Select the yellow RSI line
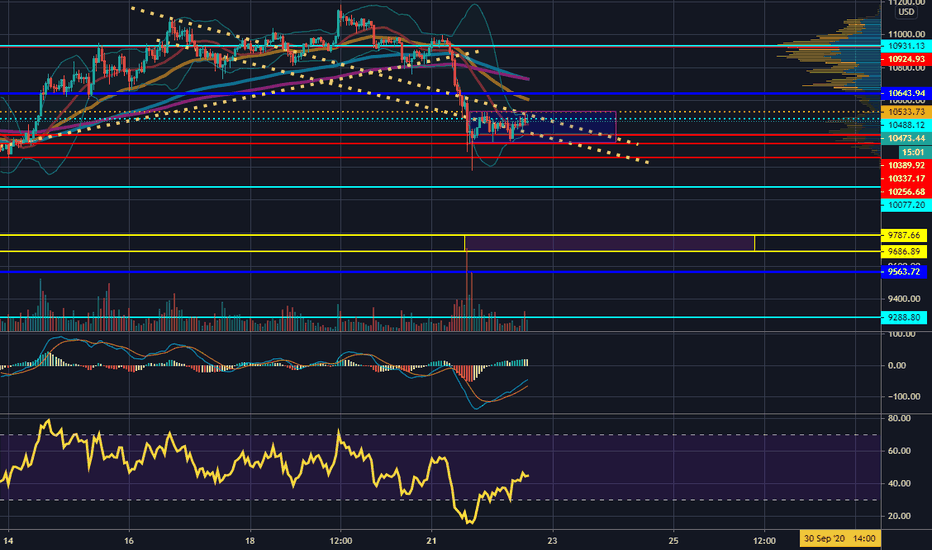The width and height of the screenshot is (932, 550). tap(265, 470)
